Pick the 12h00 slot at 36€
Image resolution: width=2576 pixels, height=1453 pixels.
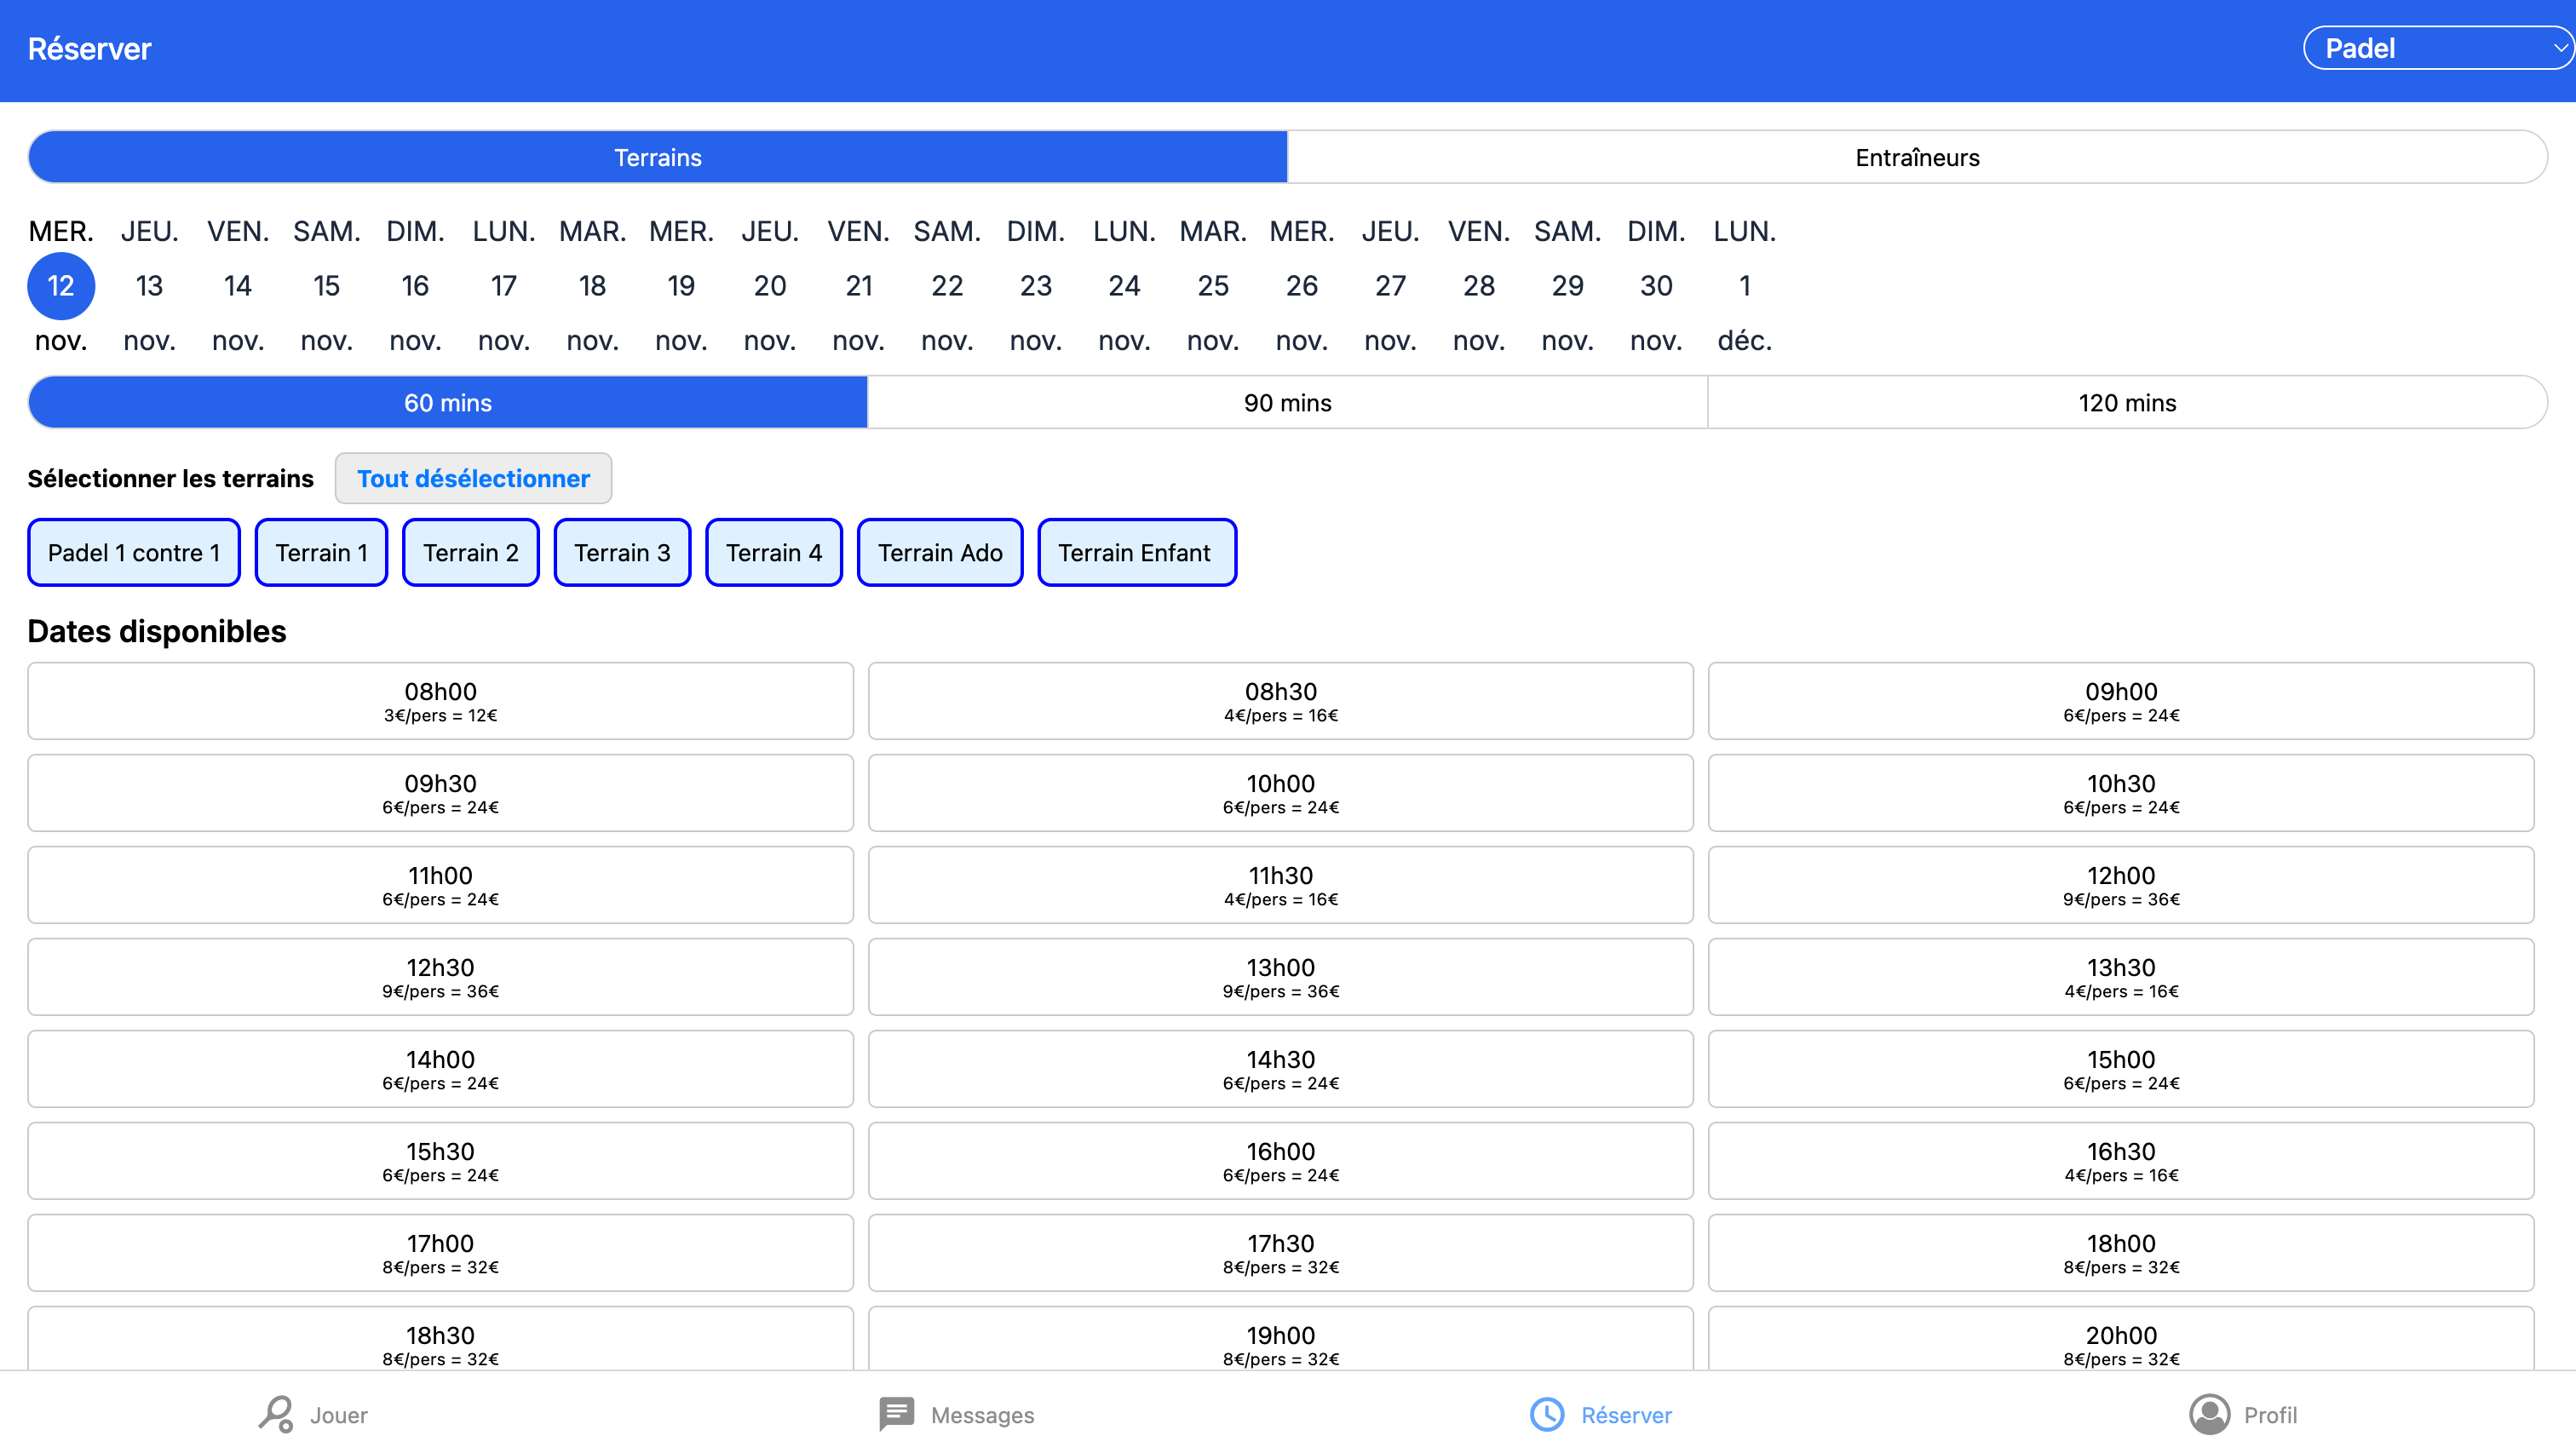(2120, 885)
